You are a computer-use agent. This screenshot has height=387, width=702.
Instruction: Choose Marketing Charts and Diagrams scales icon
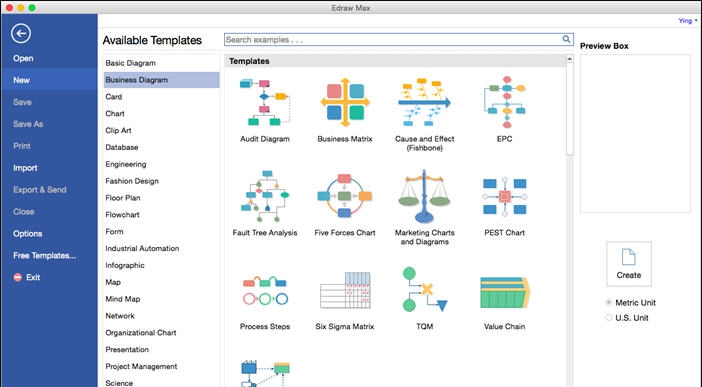coord(424,196)
